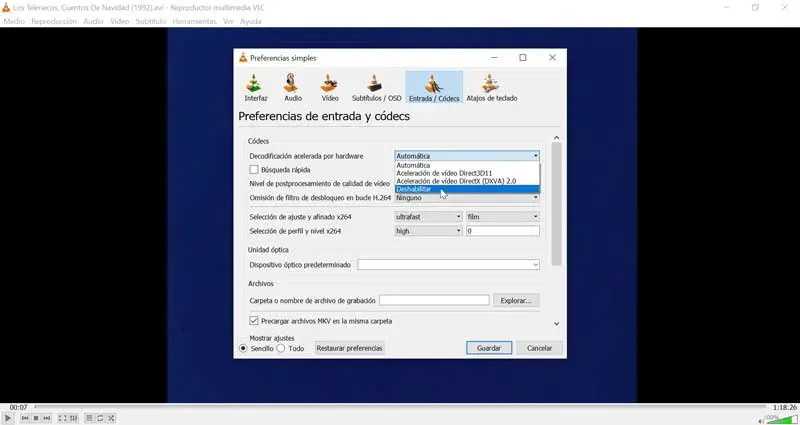
Task: Open the Ver menu
Action: point(228,21)
